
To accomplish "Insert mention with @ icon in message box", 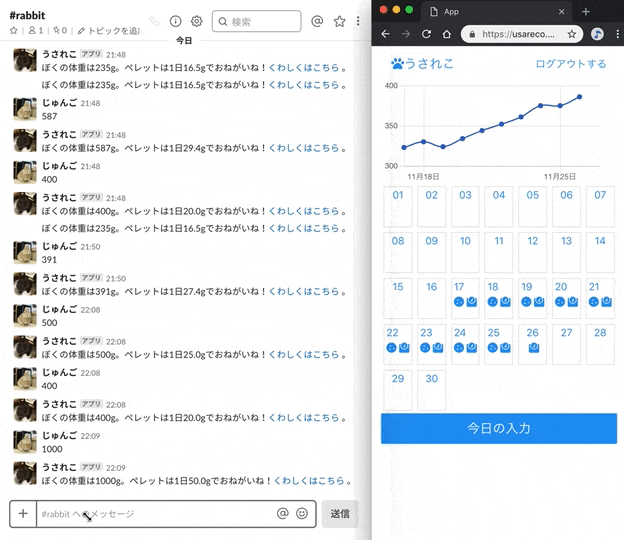I will (x=283, y=514).
